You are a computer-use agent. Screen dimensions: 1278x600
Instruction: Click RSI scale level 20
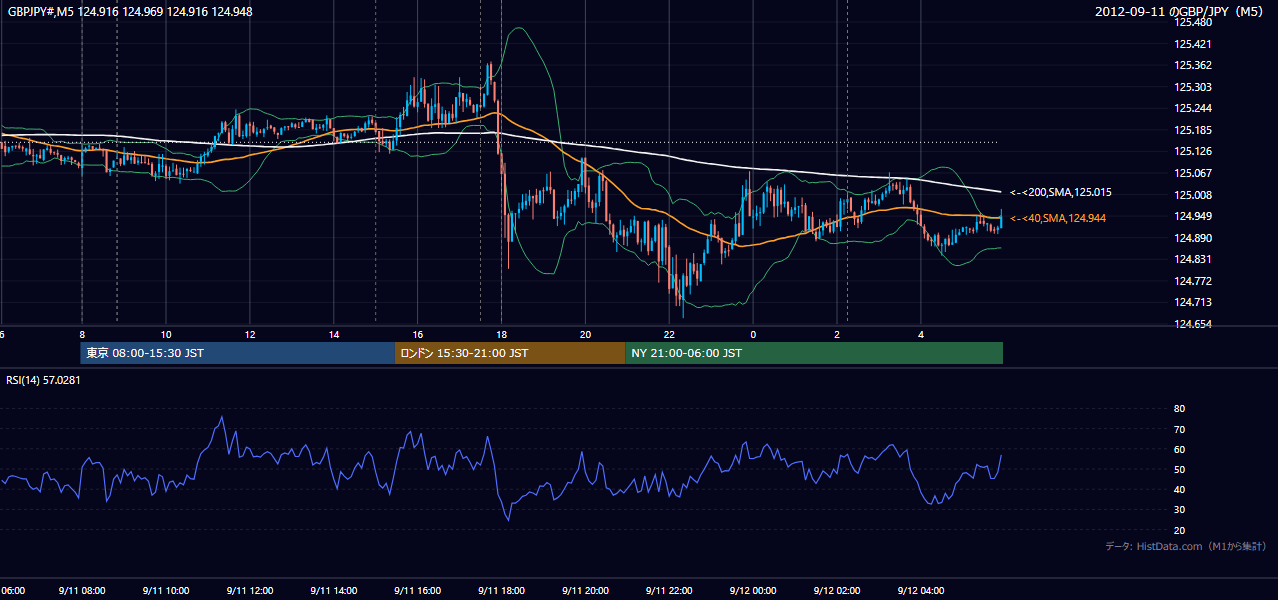click(x=1179, y=530)
